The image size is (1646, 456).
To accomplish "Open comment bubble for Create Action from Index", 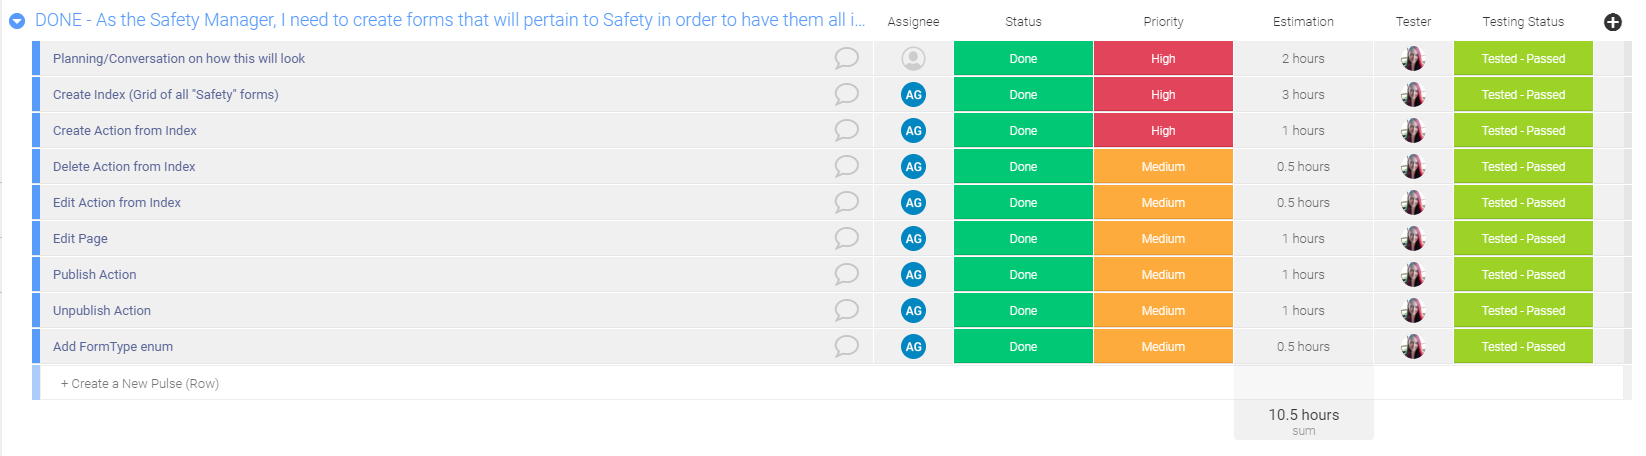I will pos(846,130).
